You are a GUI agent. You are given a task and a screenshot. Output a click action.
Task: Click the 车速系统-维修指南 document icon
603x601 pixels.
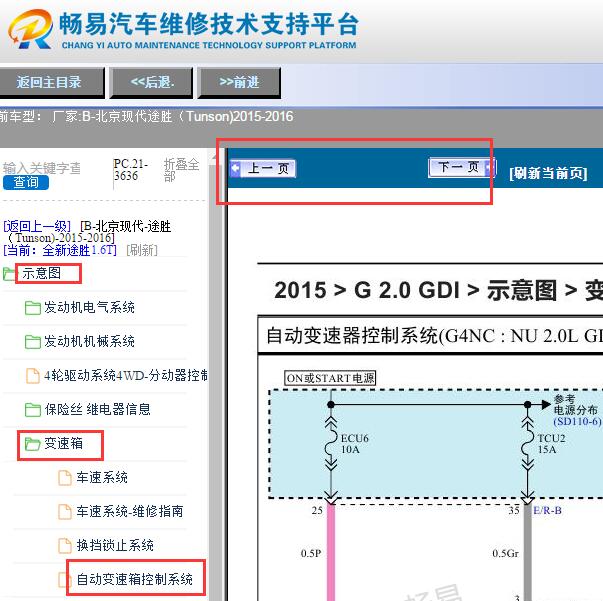65,511
